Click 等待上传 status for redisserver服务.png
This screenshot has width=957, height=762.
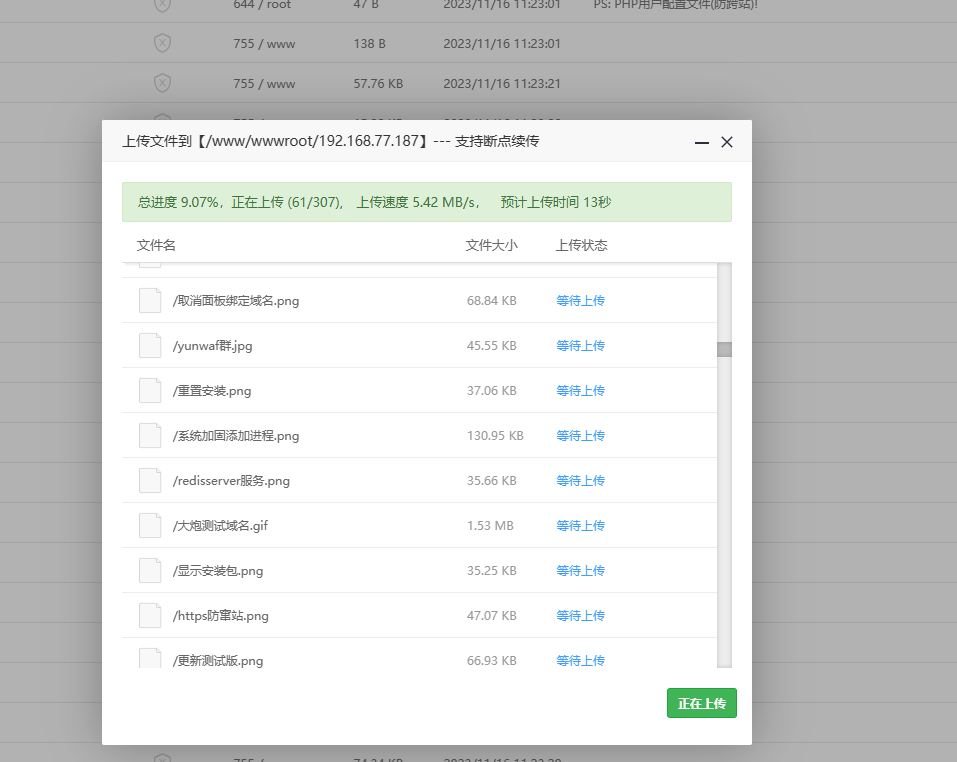click(x=580, y=481)
